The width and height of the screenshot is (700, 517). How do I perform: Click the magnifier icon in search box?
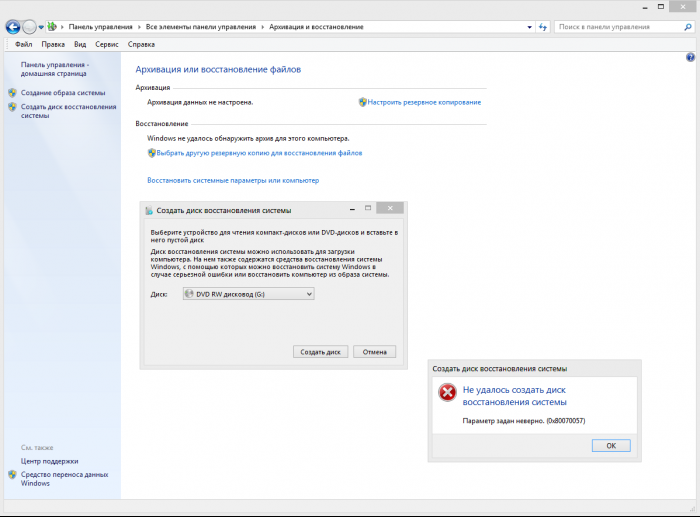tap(686, 27)
